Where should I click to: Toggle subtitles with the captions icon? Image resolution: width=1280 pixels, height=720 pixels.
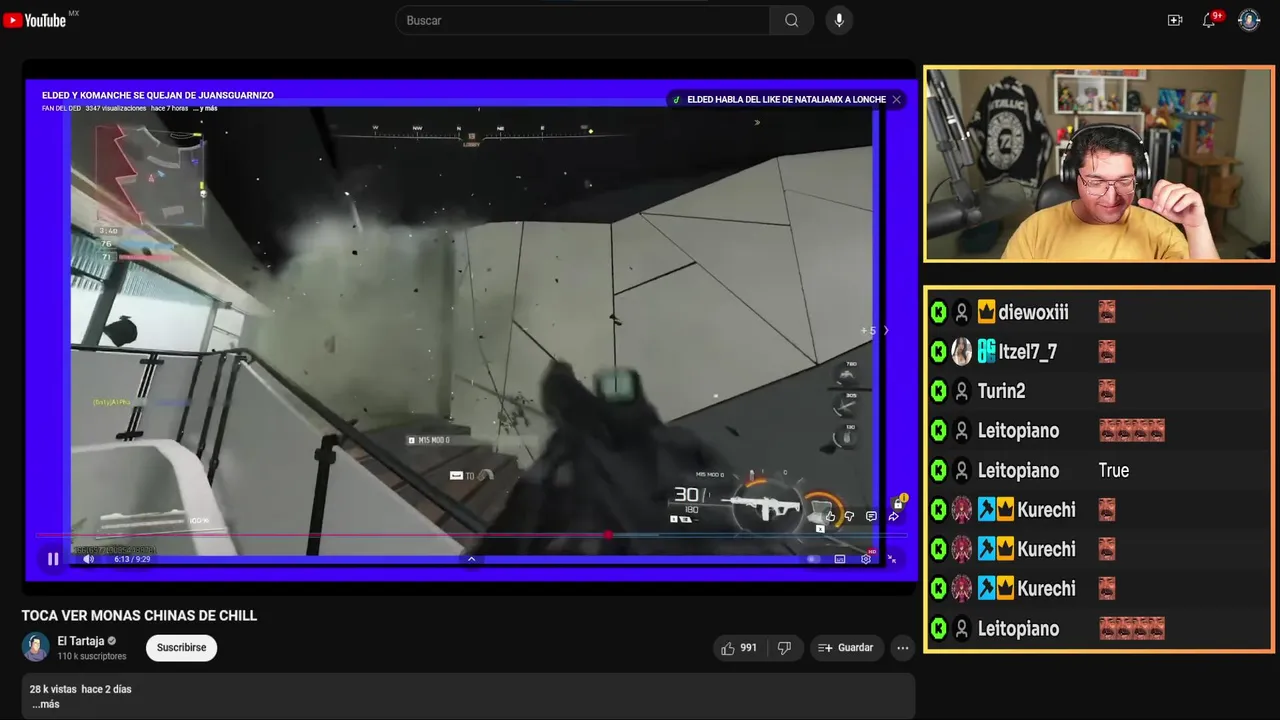click(840, 559)
